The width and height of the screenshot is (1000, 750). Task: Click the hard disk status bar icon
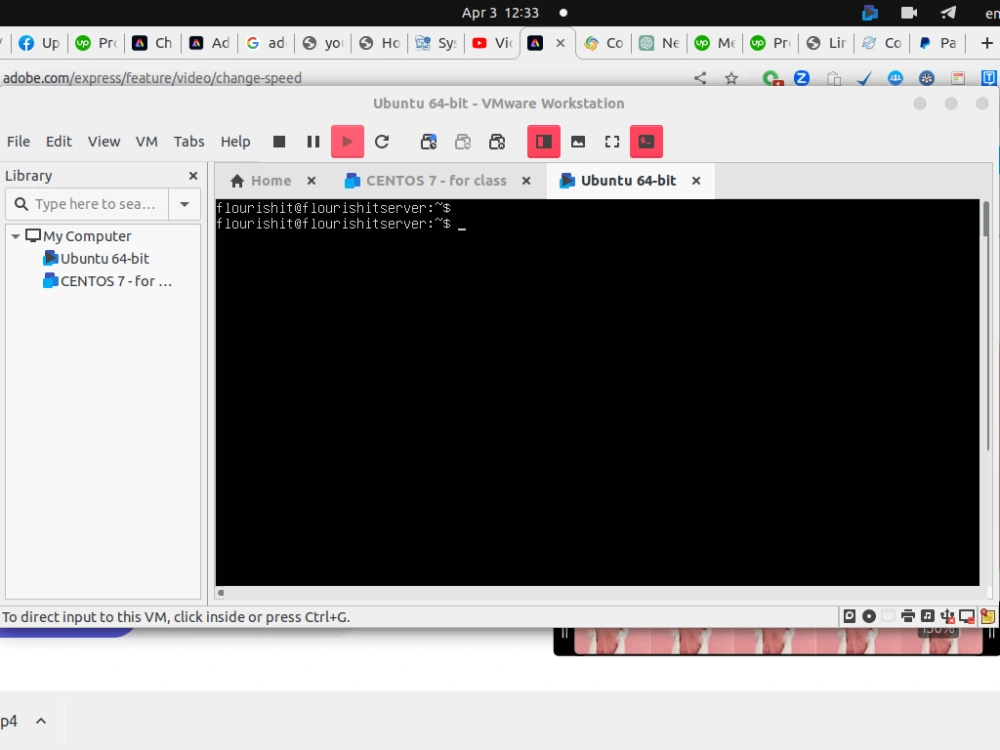[849, 616]
